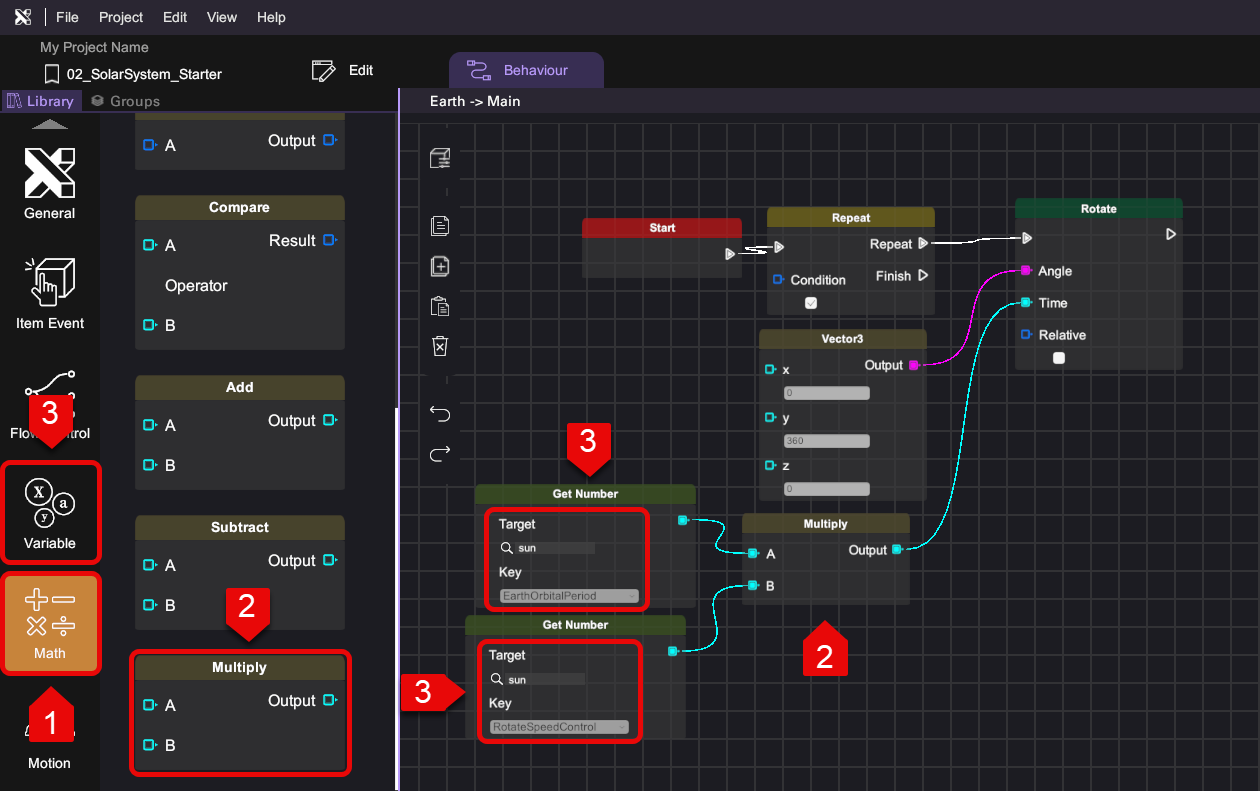
Task: Click the Undo arrow icon
Action: [x=440, y=414]
